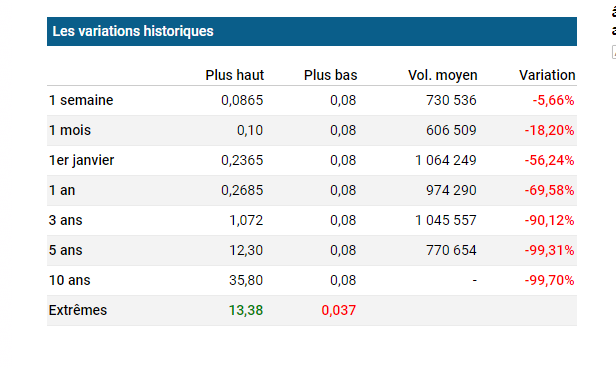Image resolution: width=616 pixels, height=368 pixels.
Task: Select the -5,66% weekly variation
Action: [553, 100]
